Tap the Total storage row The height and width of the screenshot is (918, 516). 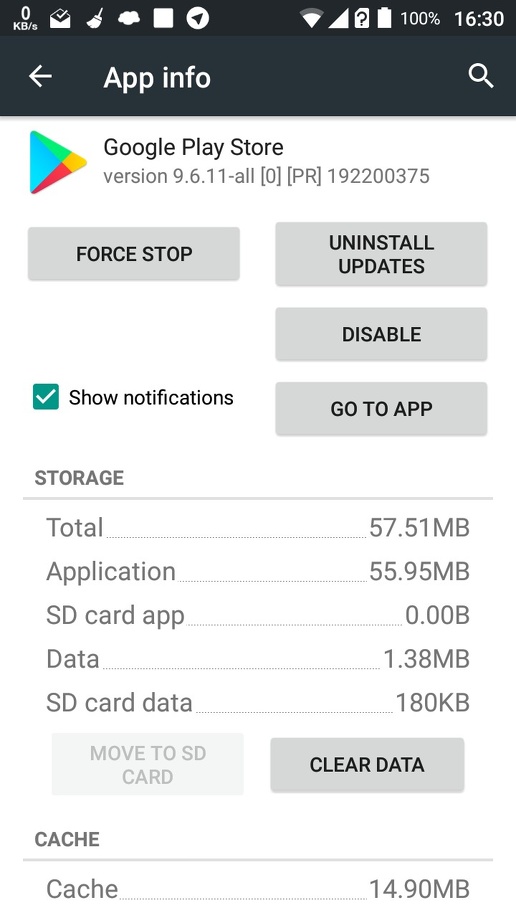tap(258, 527)
